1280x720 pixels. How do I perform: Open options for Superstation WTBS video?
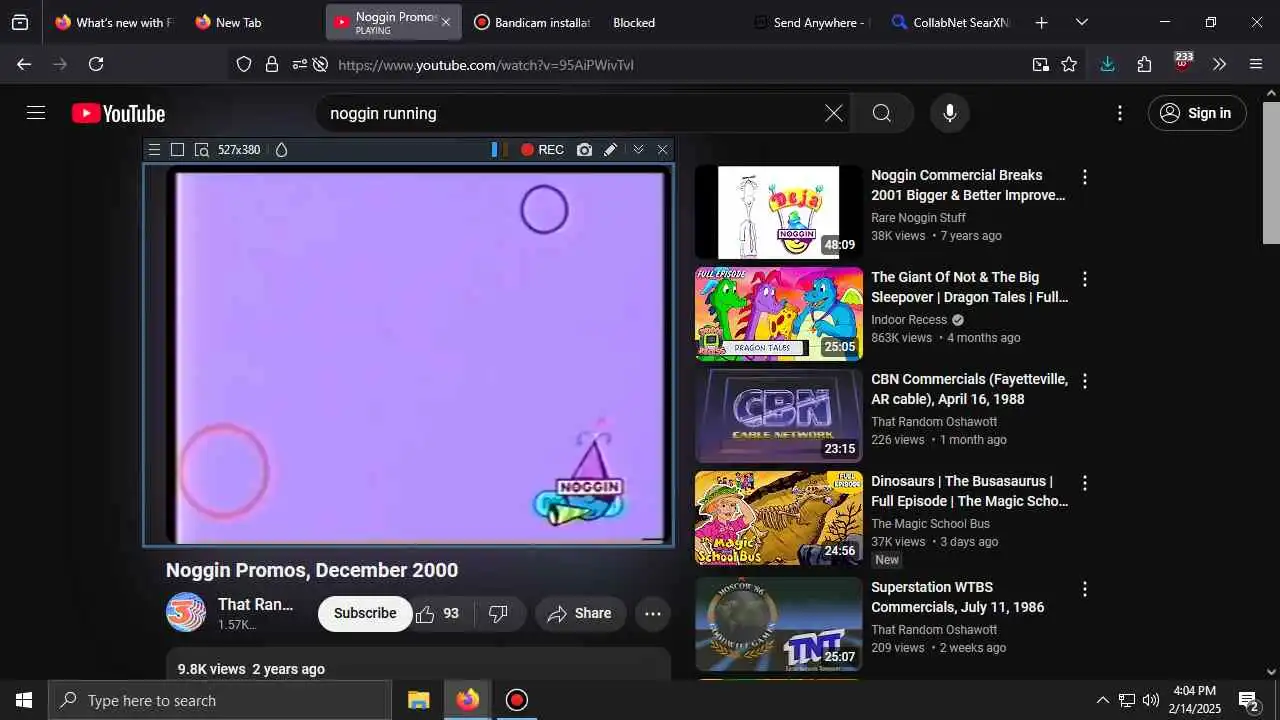[x=1084, y=589]
